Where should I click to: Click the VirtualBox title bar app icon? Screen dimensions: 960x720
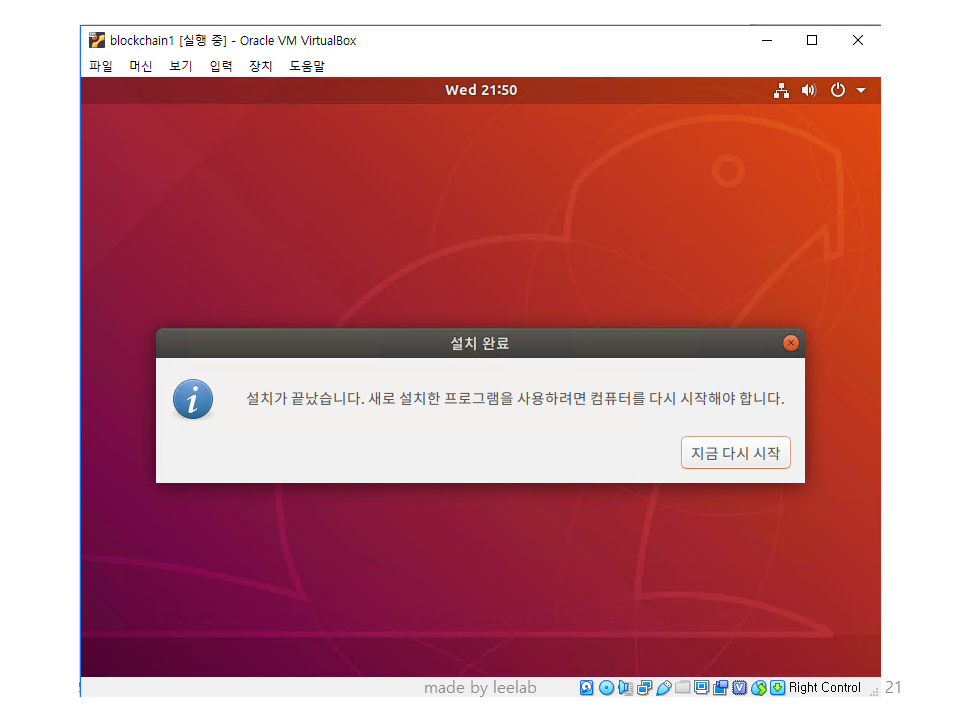97,40
